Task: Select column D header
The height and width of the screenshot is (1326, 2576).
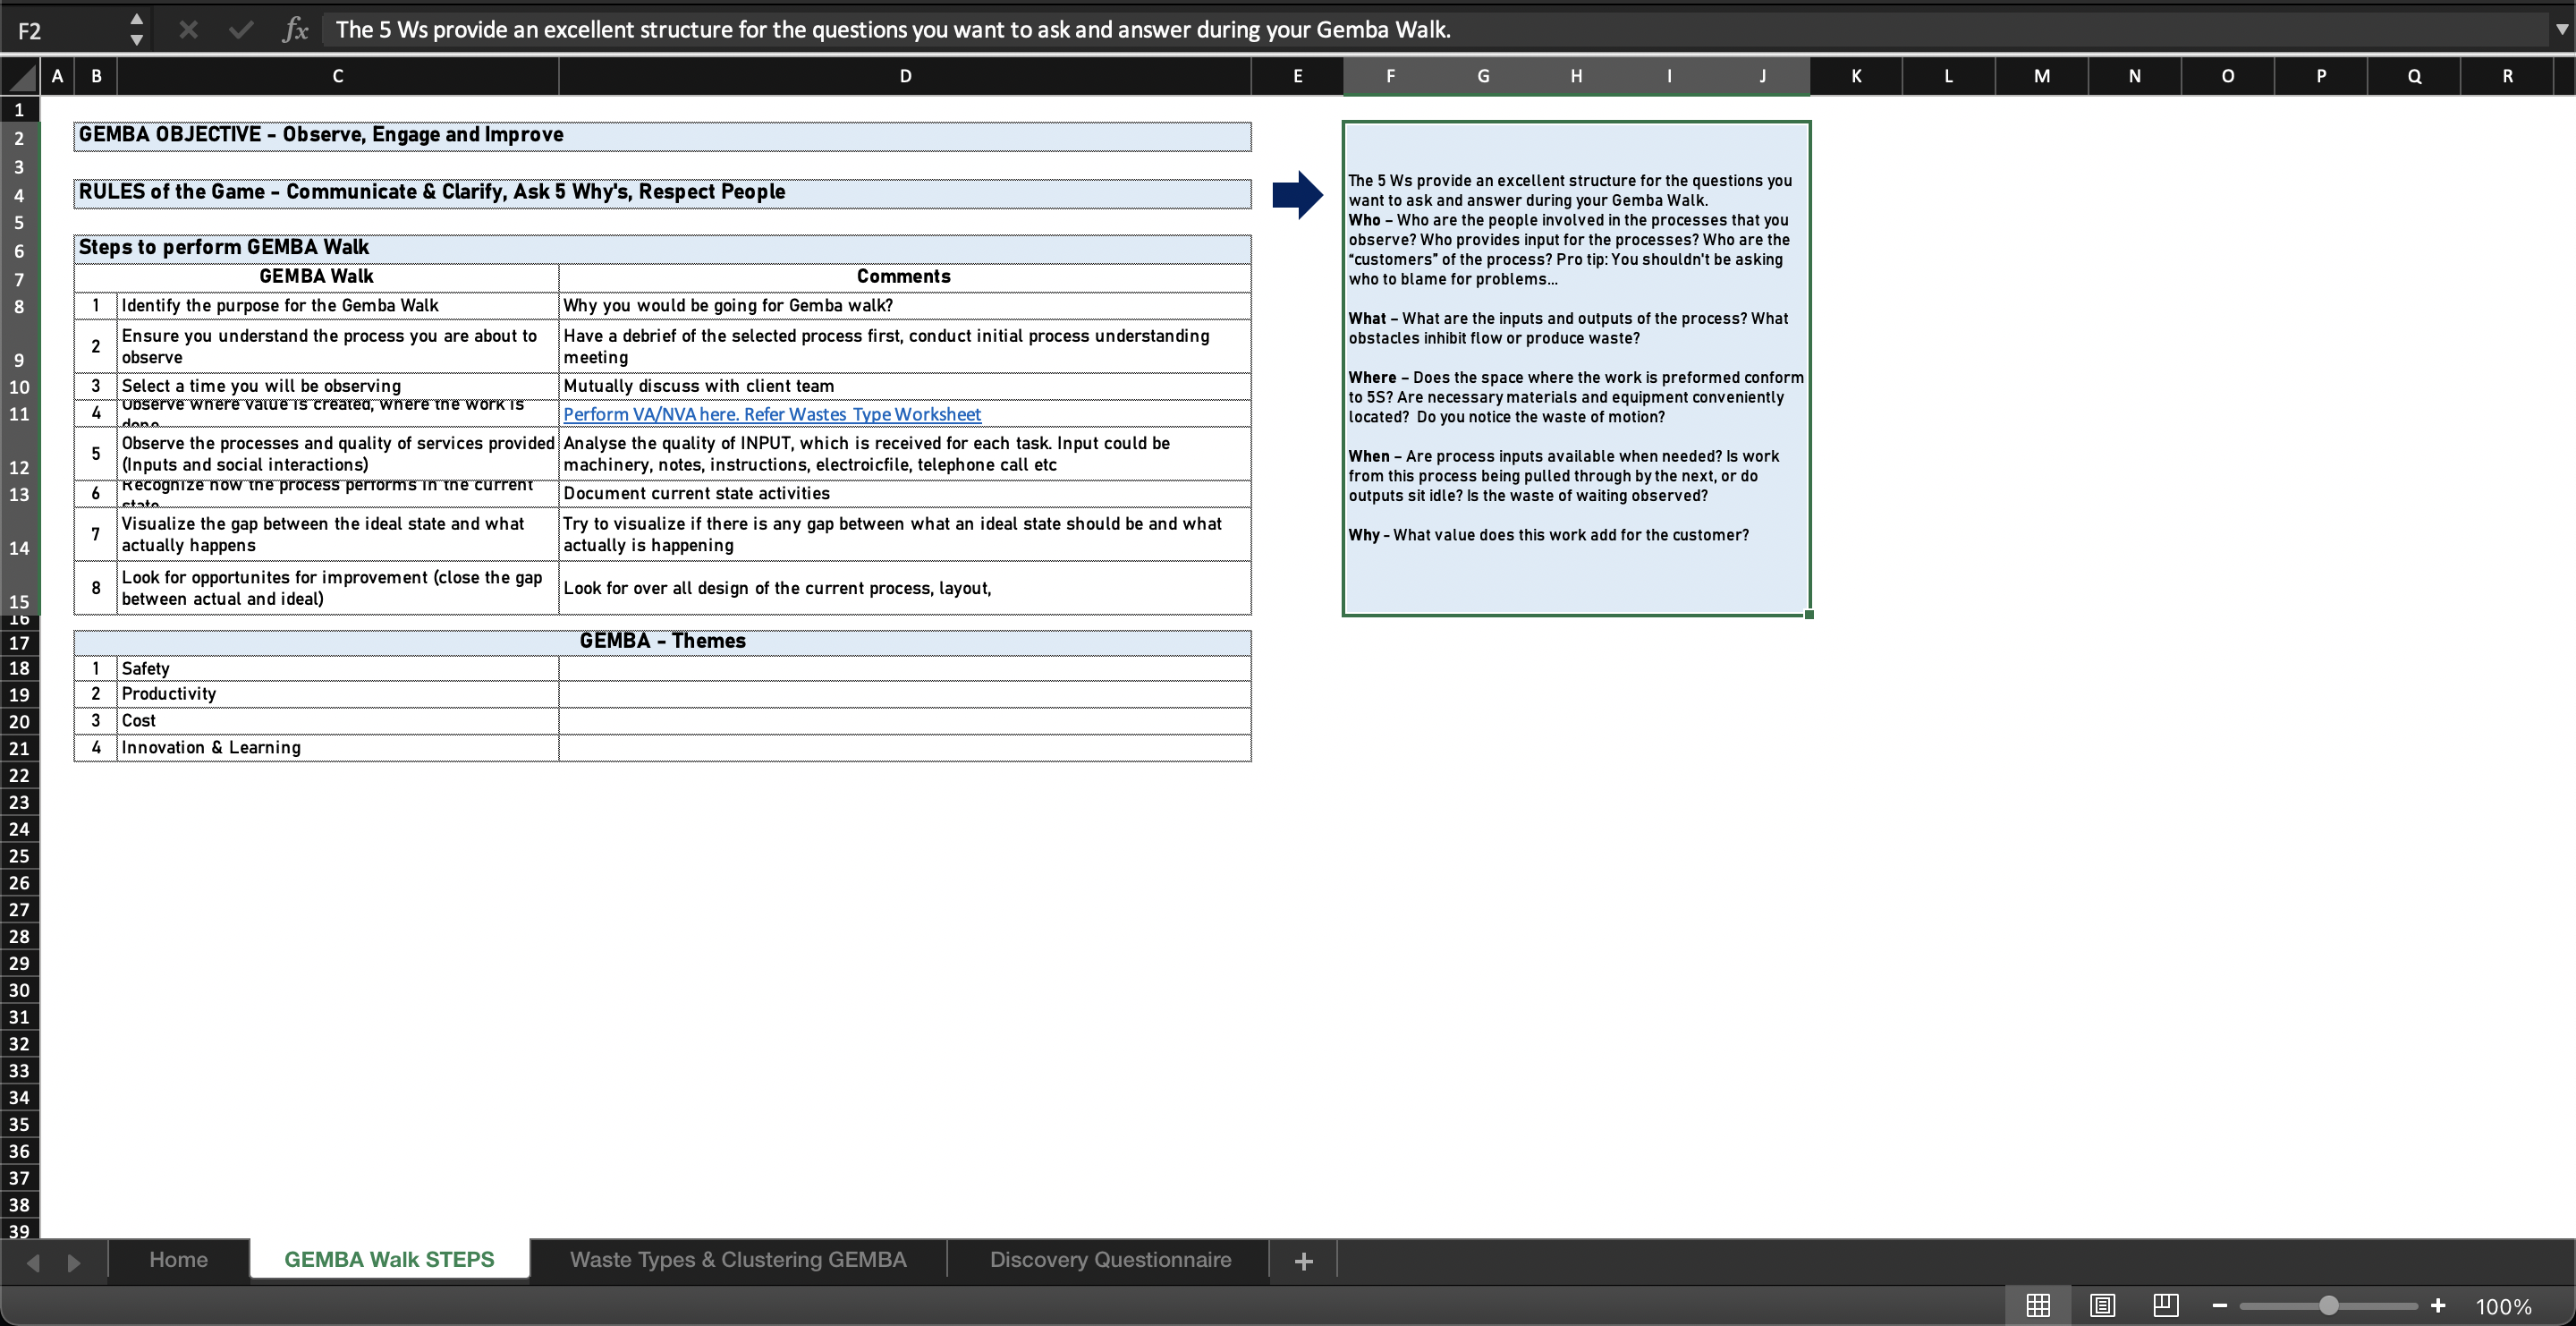Action: coord(905,76)
